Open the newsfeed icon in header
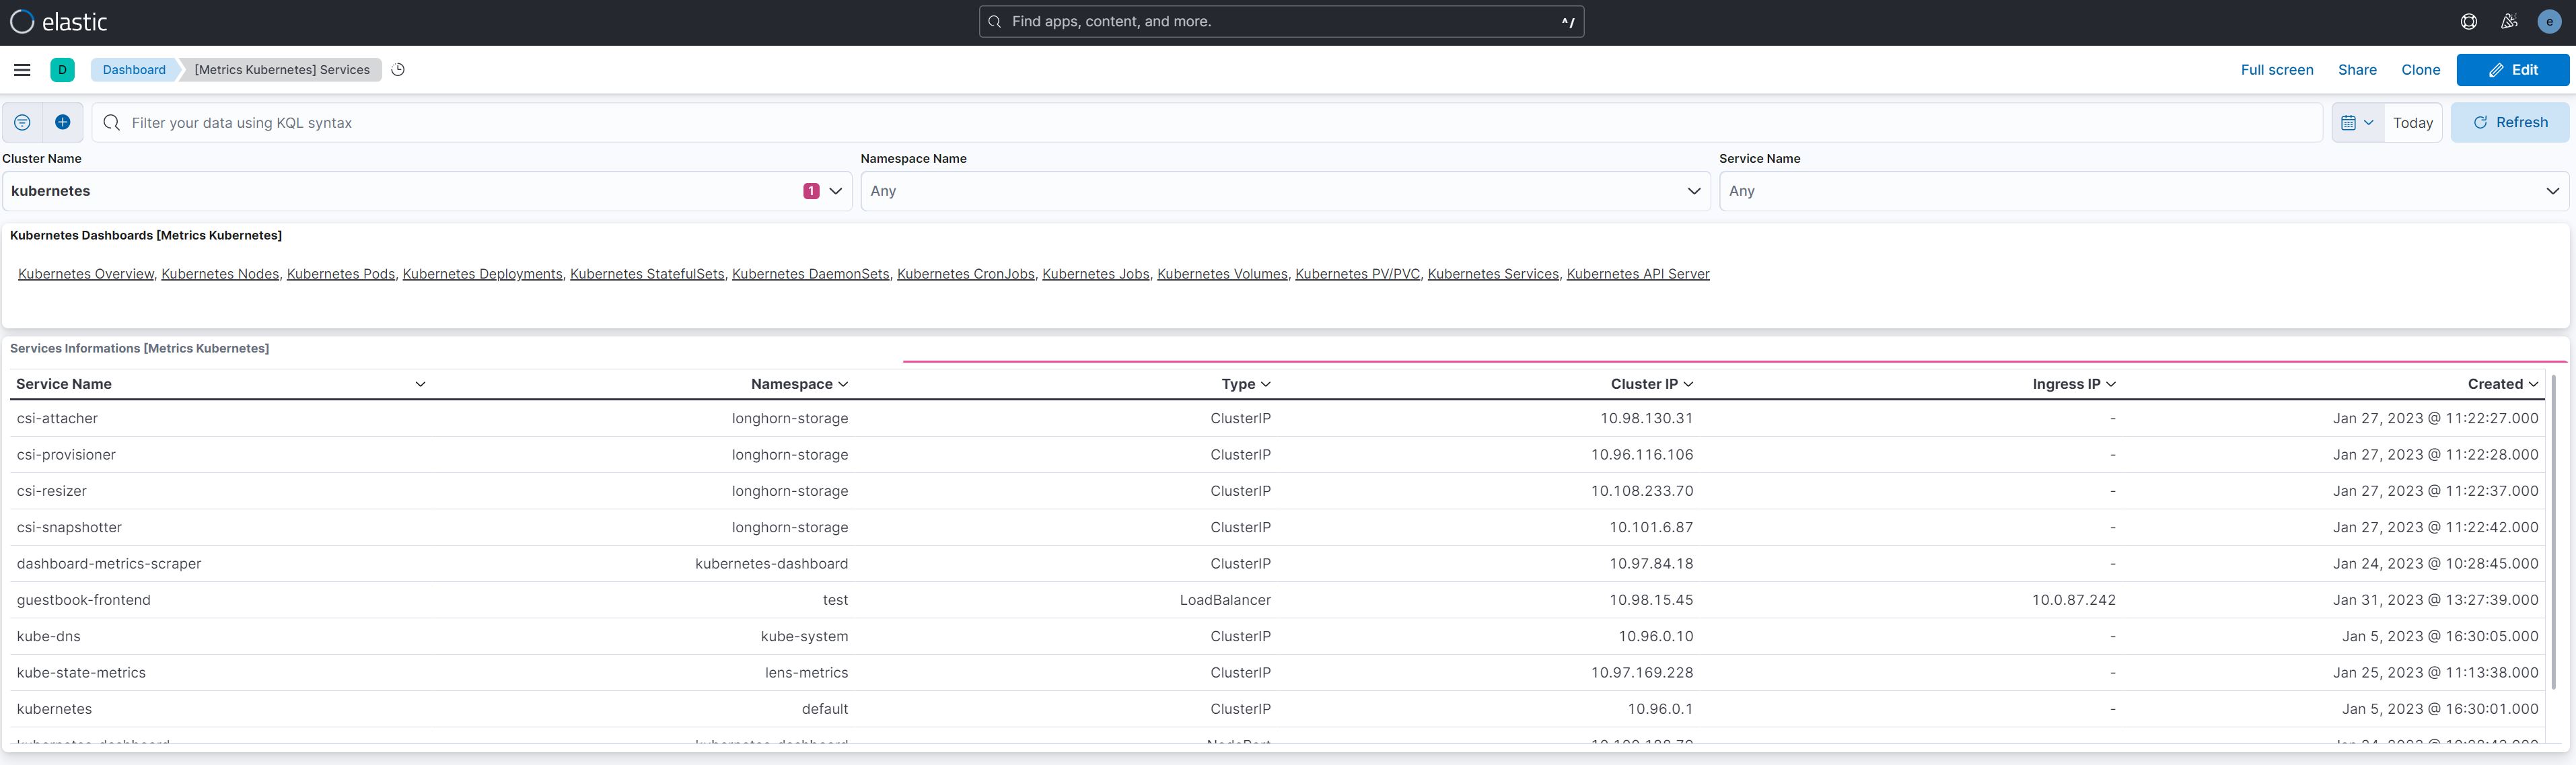Viewport: 2576px width, 765px height. (x=2509, y=22)
